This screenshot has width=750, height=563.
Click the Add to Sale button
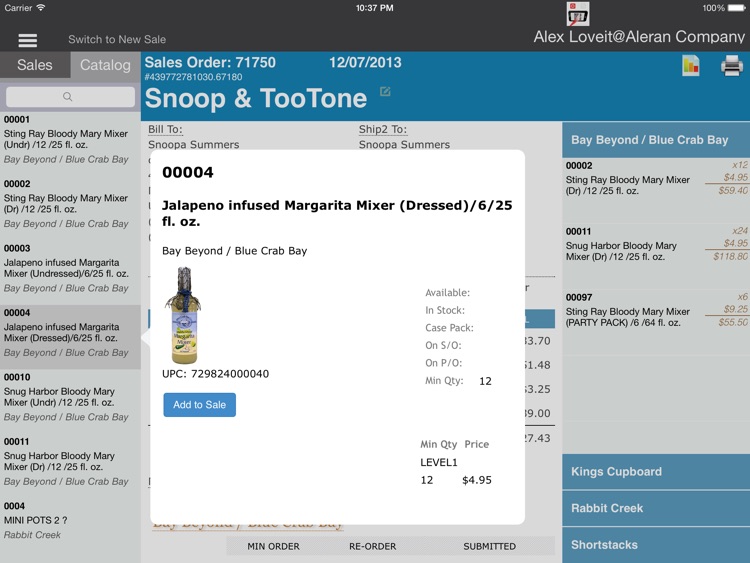[x=199, y=405]
